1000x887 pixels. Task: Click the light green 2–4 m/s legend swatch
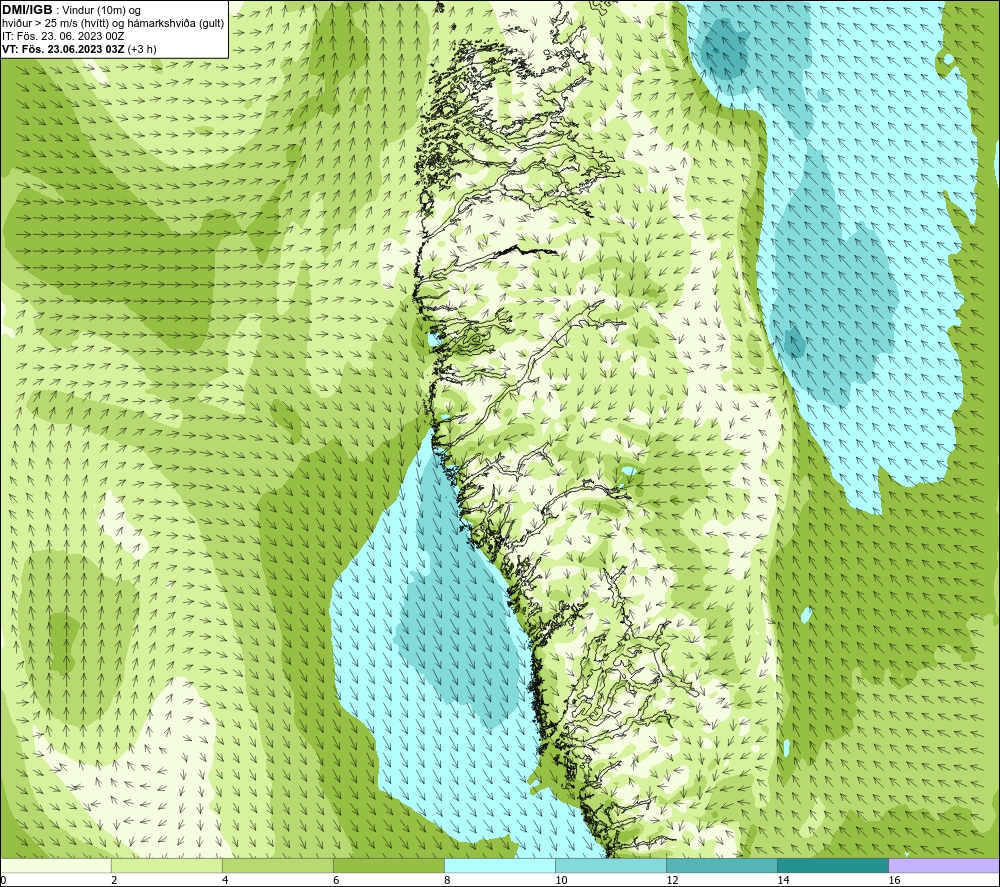[x=166, y=865]
